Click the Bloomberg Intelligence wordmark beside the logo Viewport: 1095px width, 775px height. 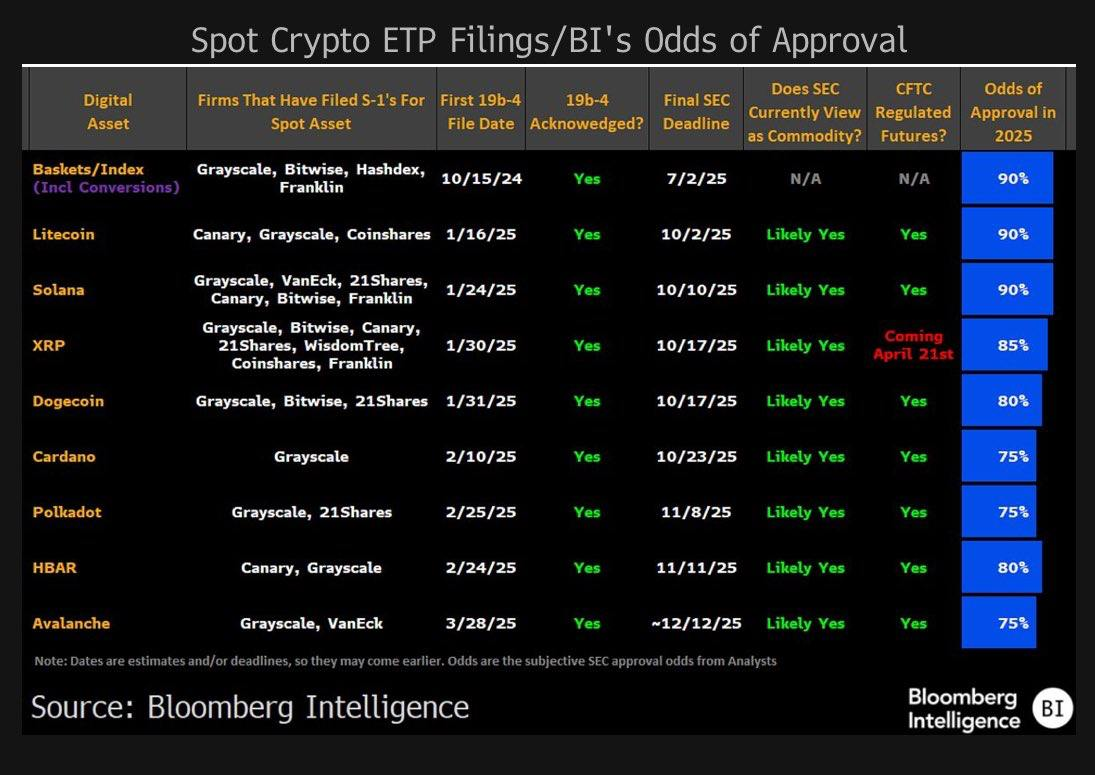tap(962, 708)
